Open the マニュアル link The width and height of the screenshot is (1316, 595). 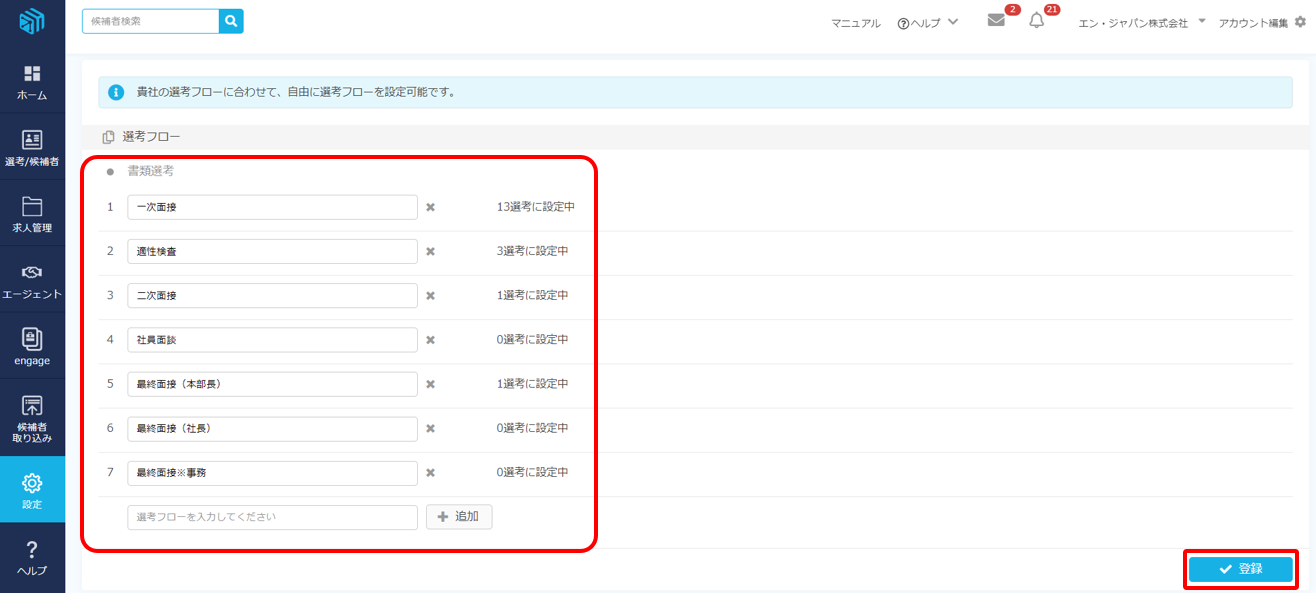[855, 23]
